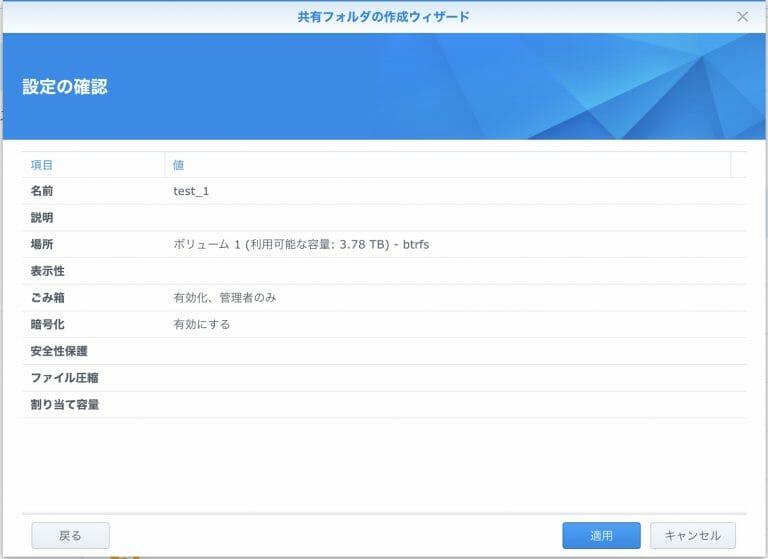
Task: Select the value test_1
Action: (x=191, y=192)
